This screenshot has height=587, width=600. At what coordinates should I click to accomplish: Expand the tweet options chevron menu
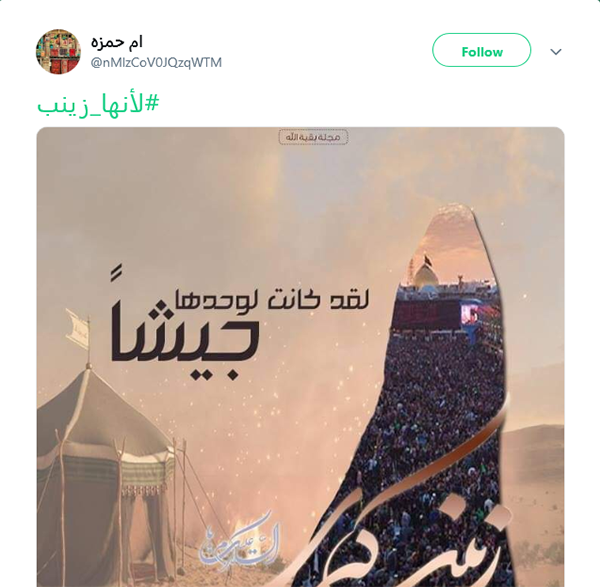click(556, 52)
